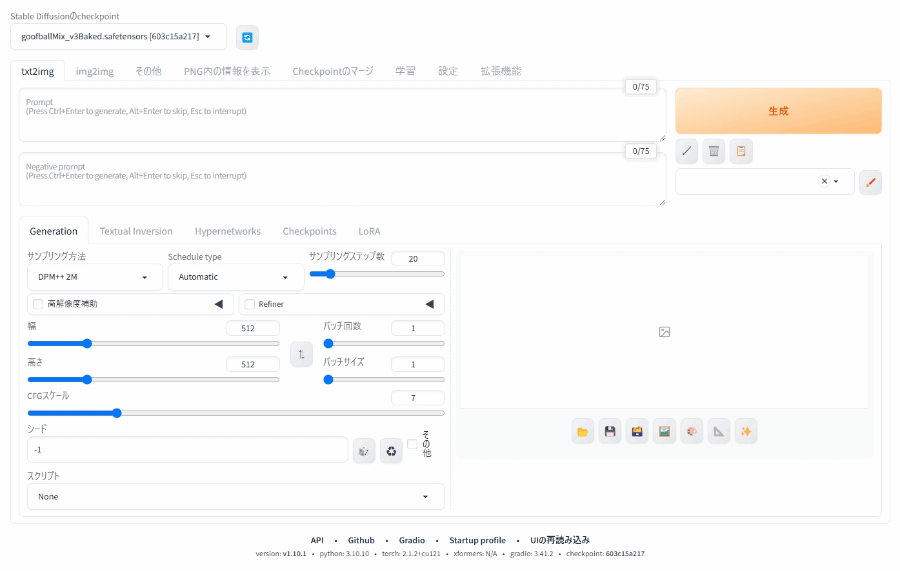Open the Github footer link

tap(361, 540)
